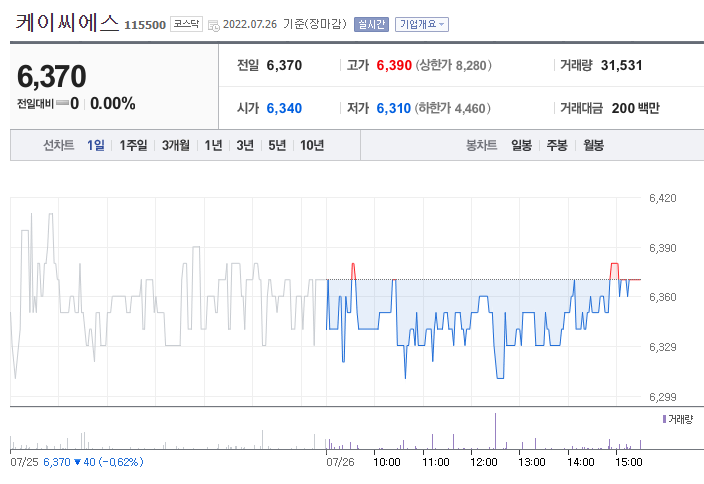Click the 거래량 value 31,531
The width and height of the screenshot is (704, 484).
click(x=621, y=66)
